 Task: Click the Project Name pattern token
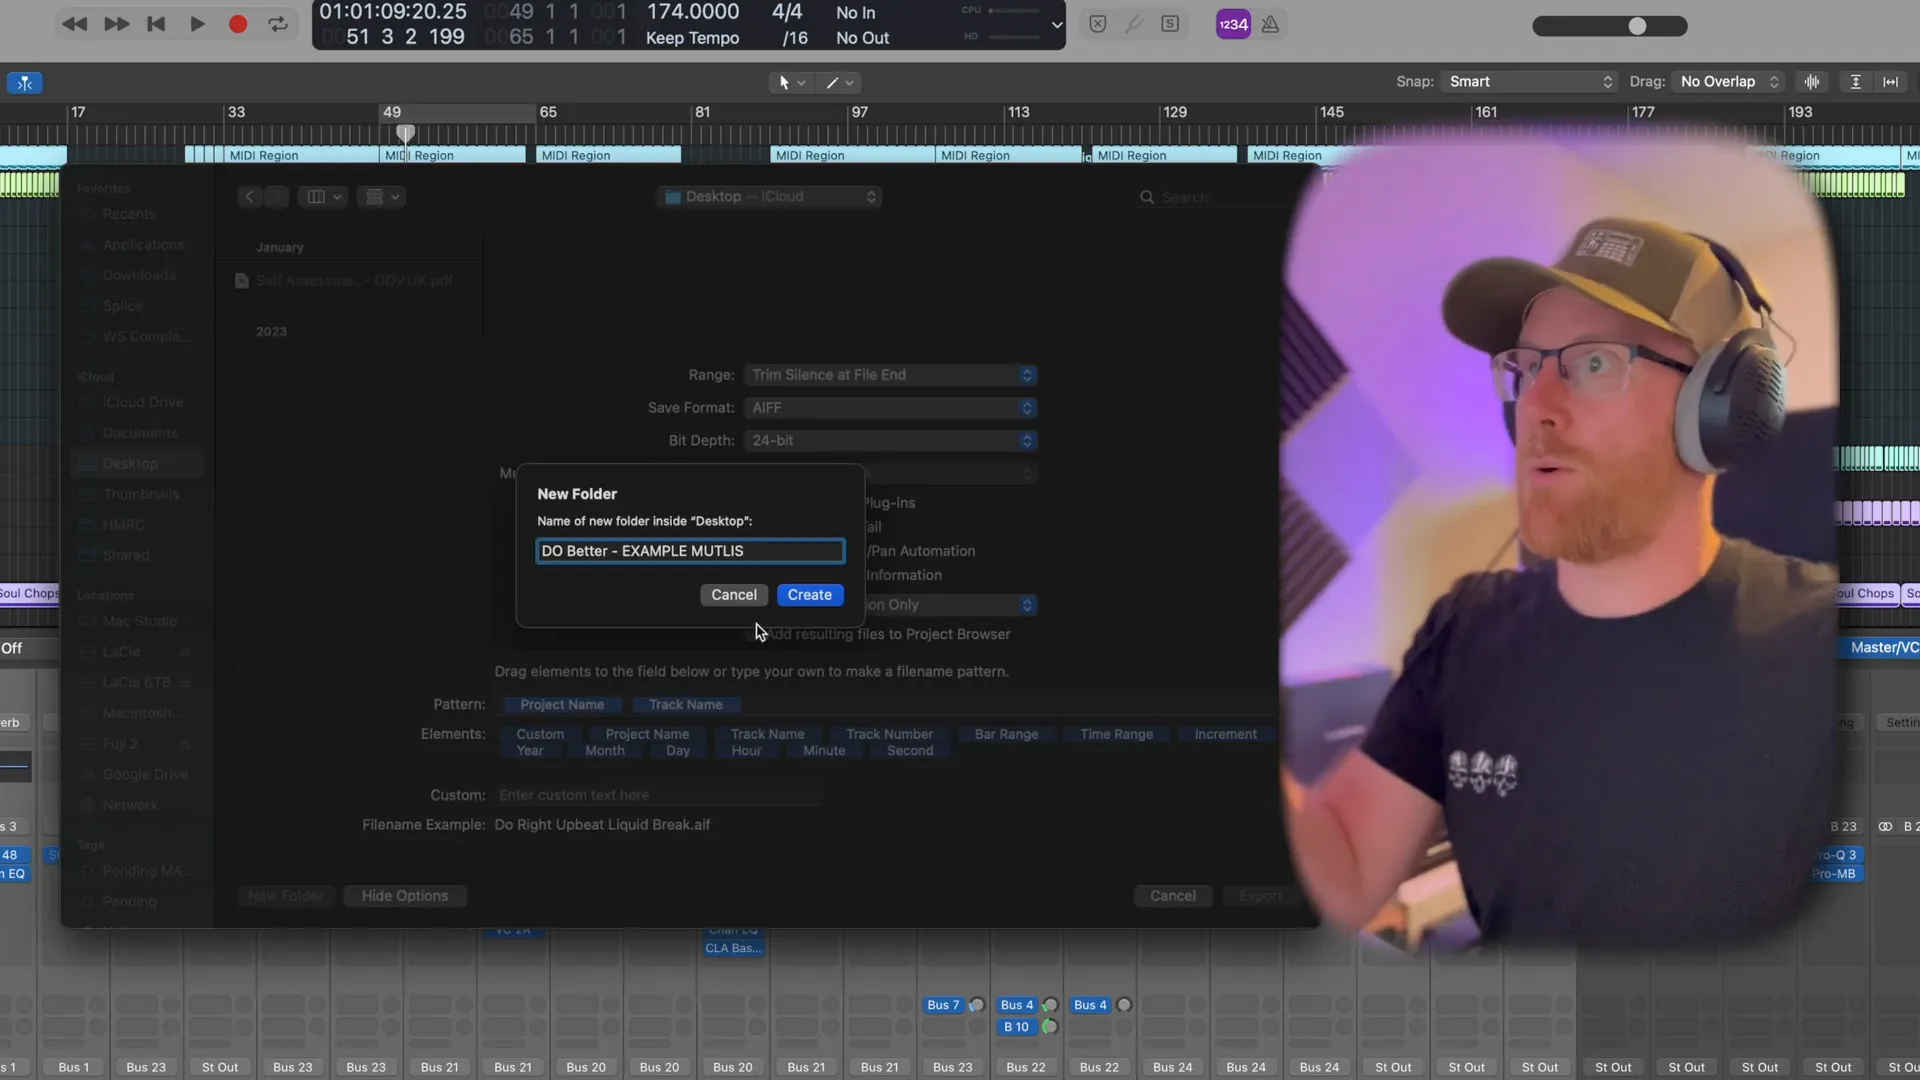point(562,705)
